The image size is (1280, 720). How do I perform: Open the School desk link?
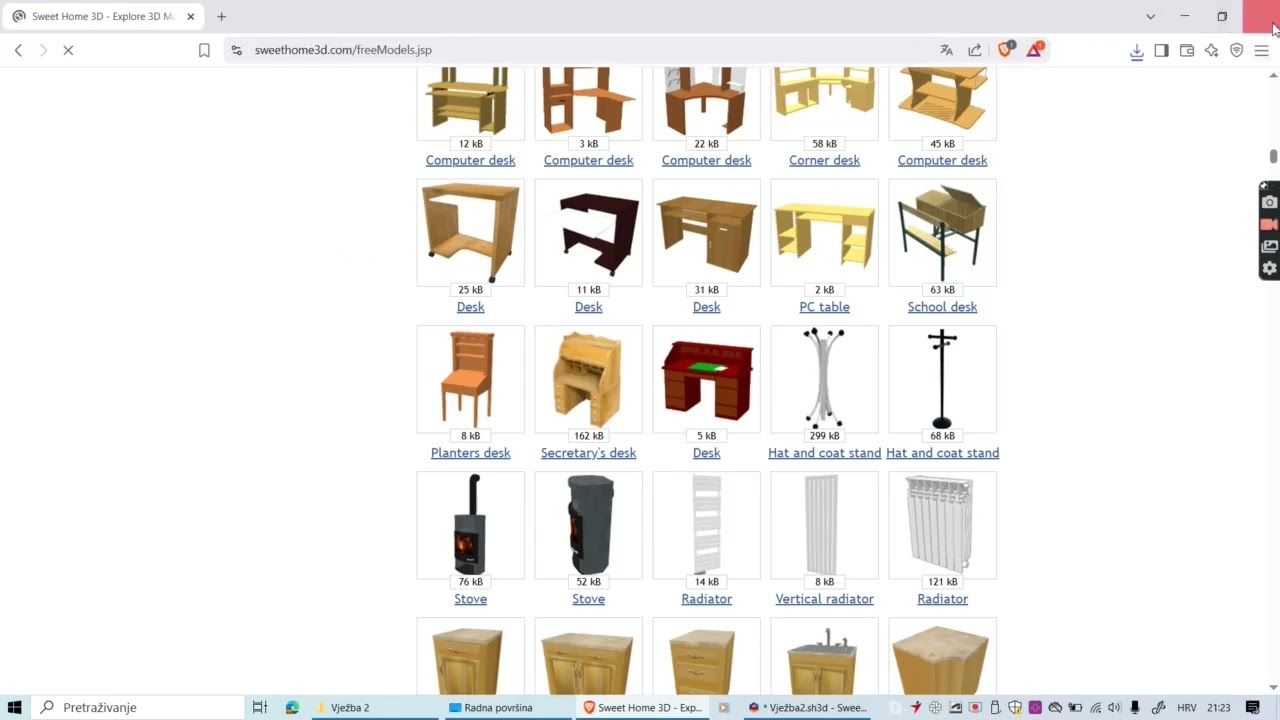(x=942, y=307)
